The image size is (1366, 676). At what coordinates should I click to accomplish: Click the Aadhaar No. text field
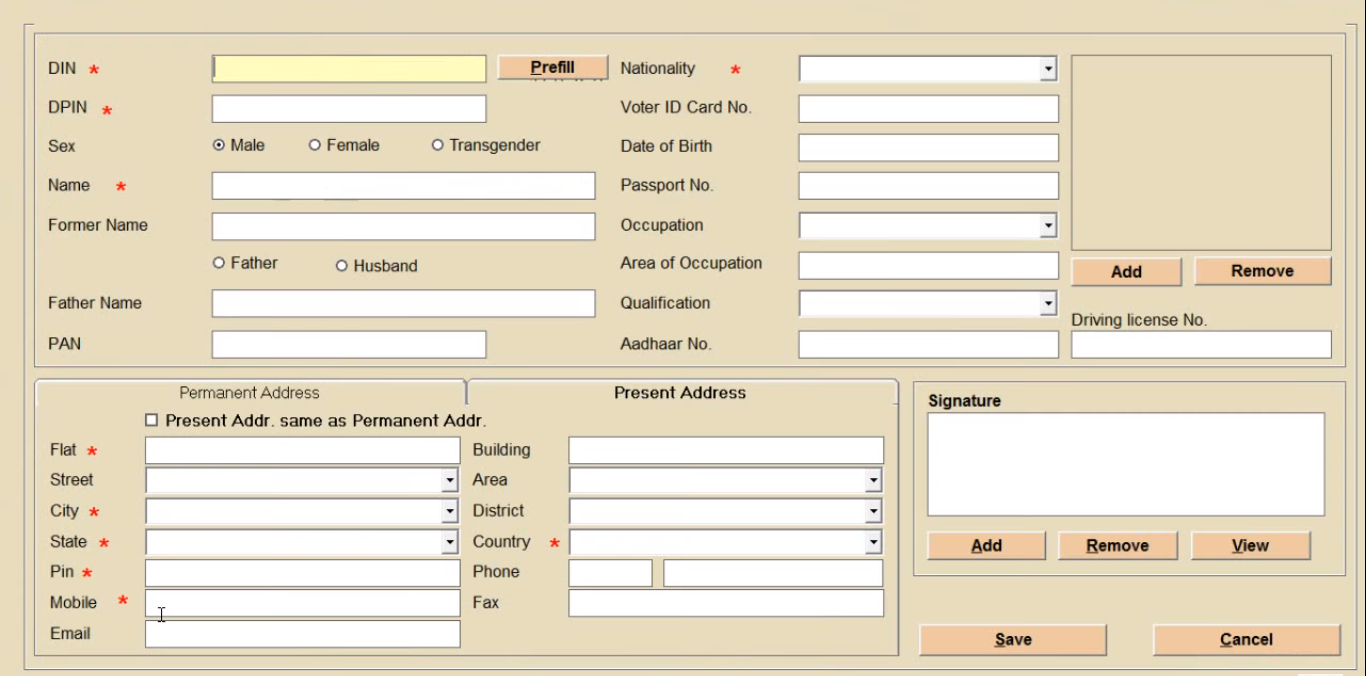[x=927, y=345]
